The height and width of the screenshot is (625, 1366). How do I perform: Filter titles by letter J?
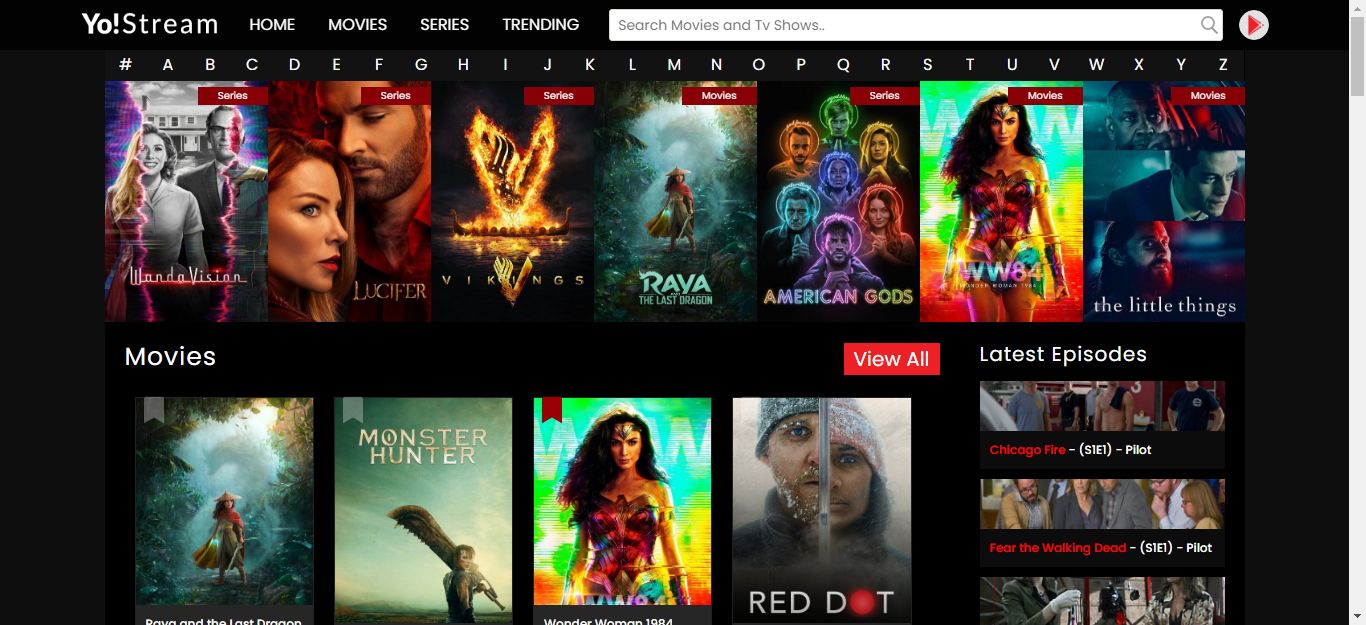click(547, 64)
